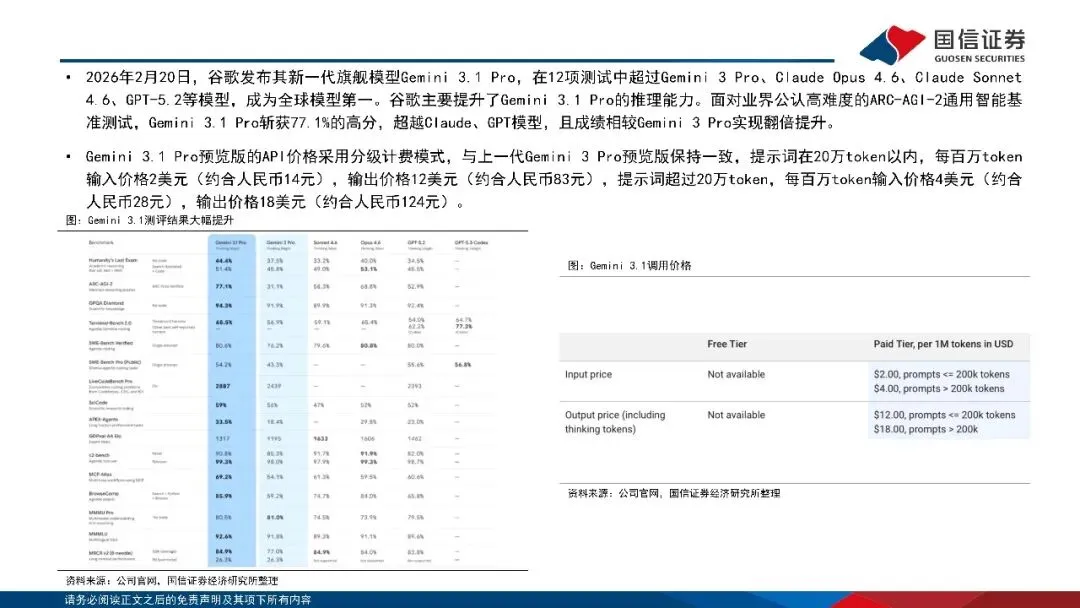Select the 'MMMLU' benchmark label

click(x=98, y=534)
